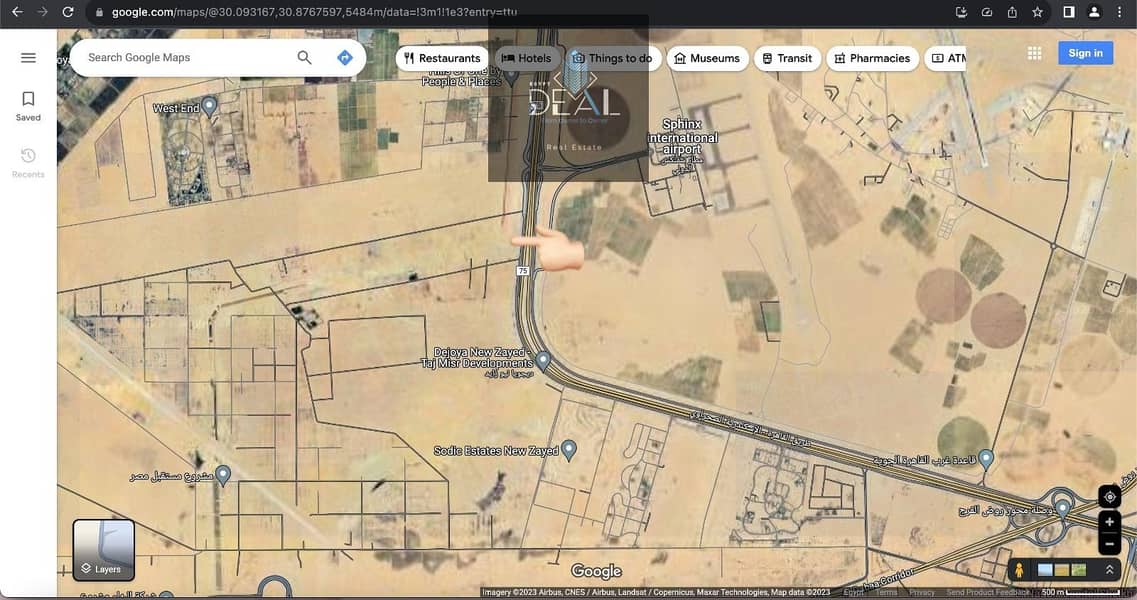Expand the imagery strip with double chevron
This screenshot has height=600, width=1137.
(x=1109, y=570)
